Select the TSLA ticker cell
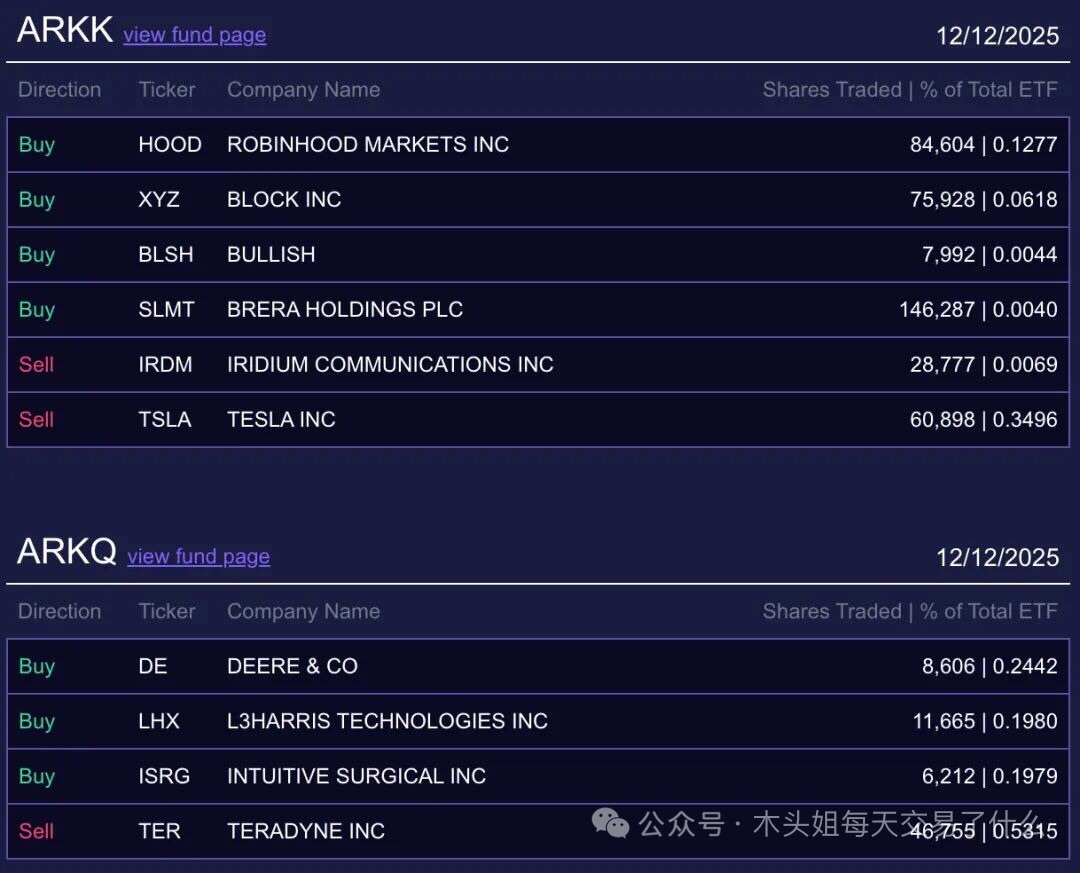 click(x=165, y=419)
